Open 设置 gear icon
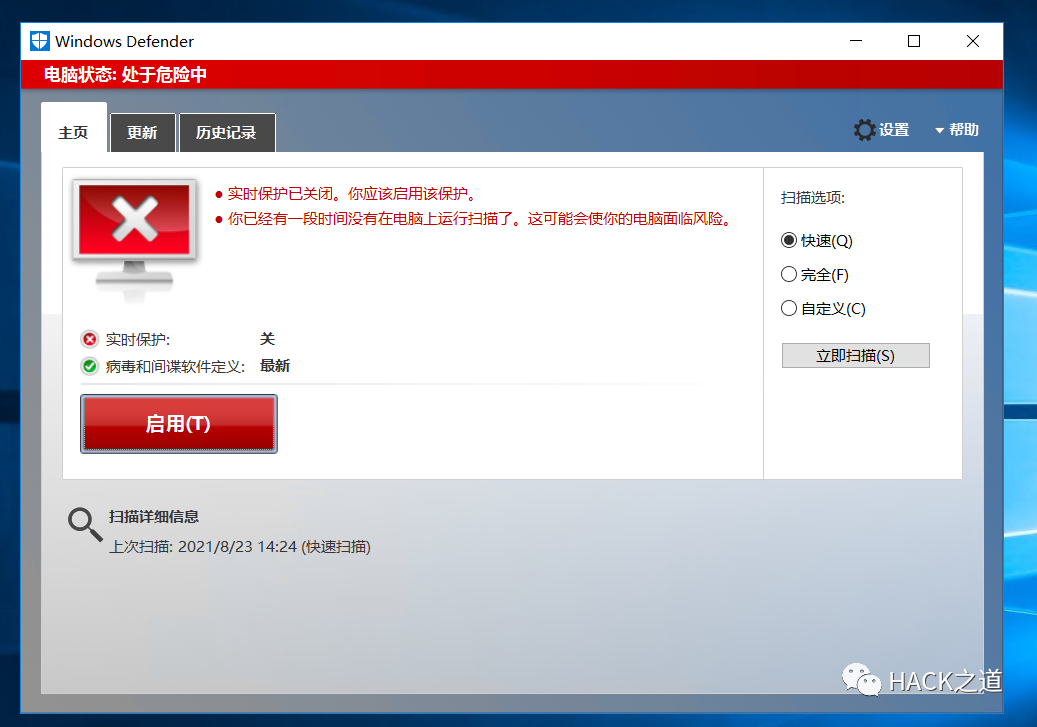Screen dimensions: 1037x727 (x=864, y=130)
